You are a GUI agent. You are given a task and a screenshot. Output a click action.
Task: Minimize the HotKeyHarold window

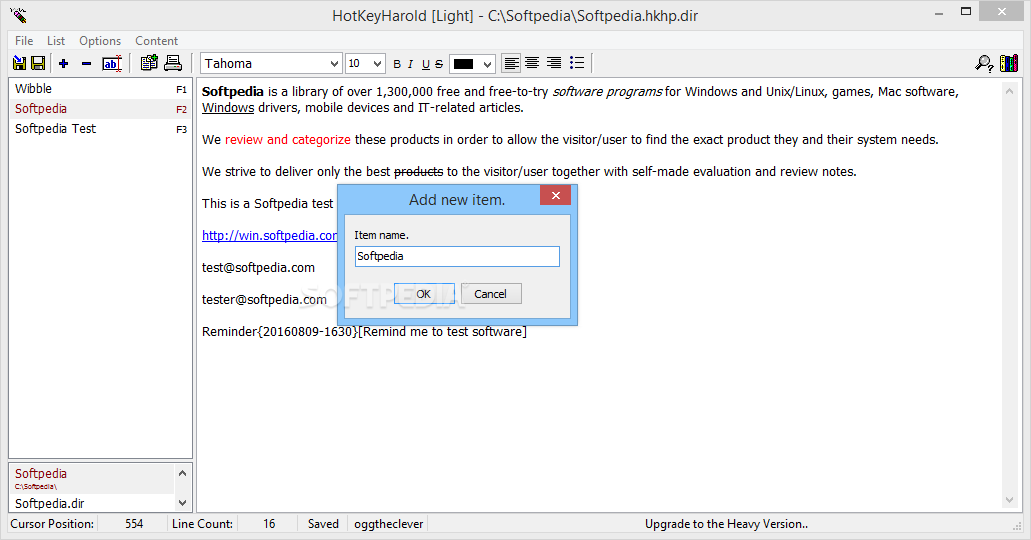[x=939, y=13]
